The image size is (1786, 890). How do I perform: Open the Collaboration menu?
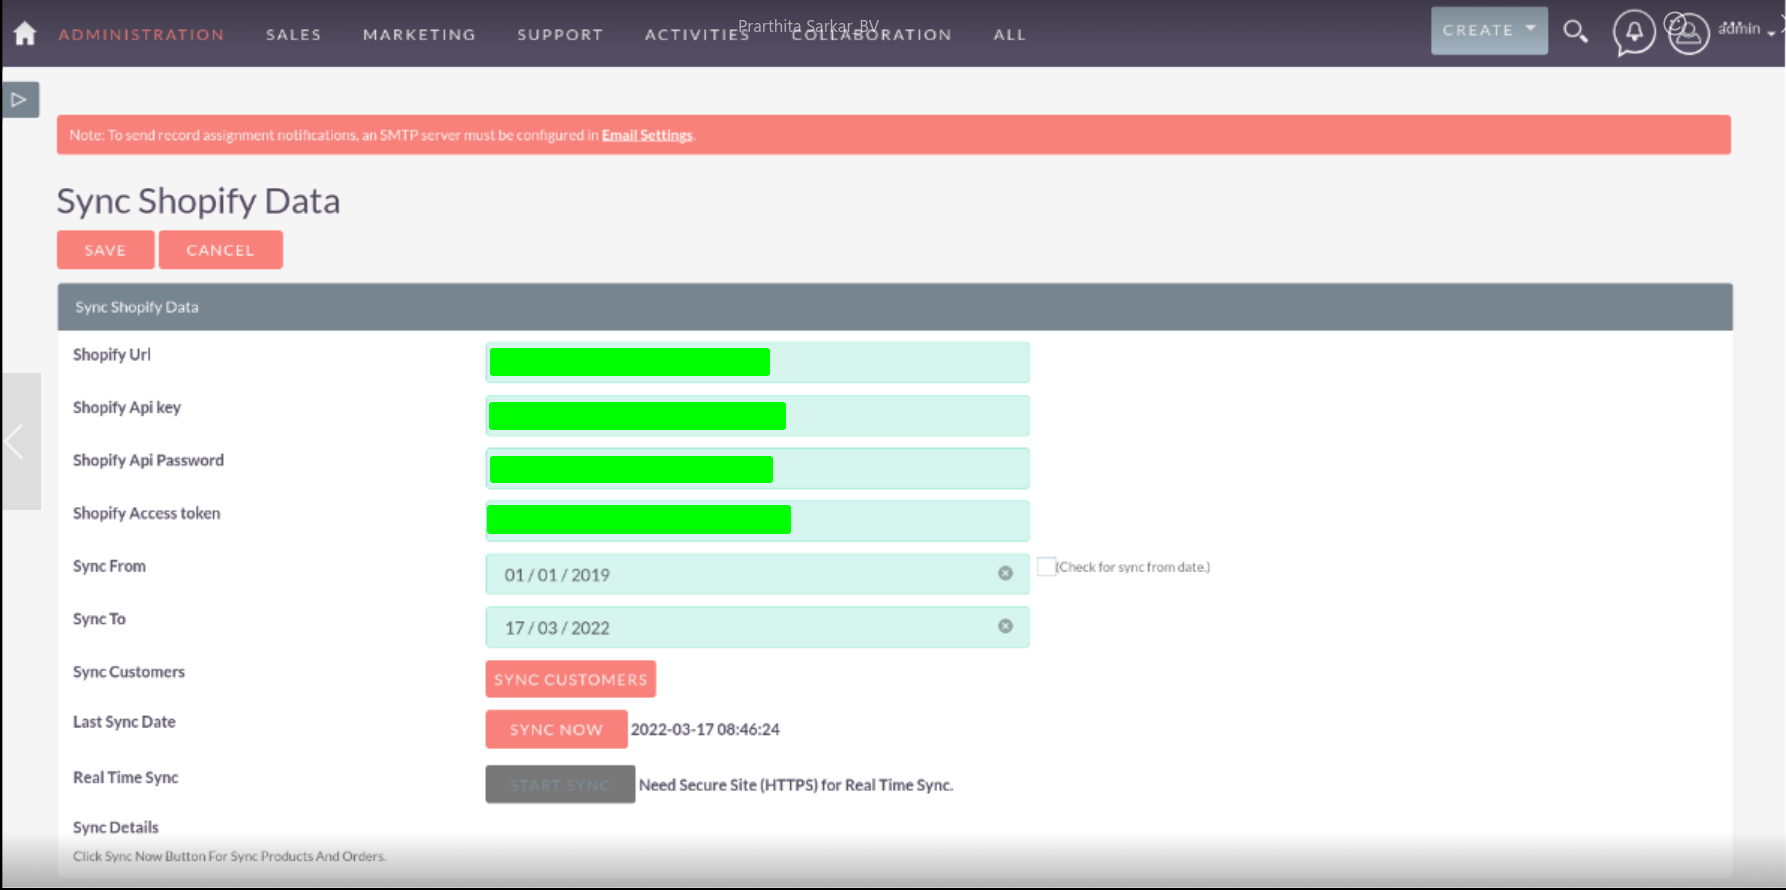(872, 34)
